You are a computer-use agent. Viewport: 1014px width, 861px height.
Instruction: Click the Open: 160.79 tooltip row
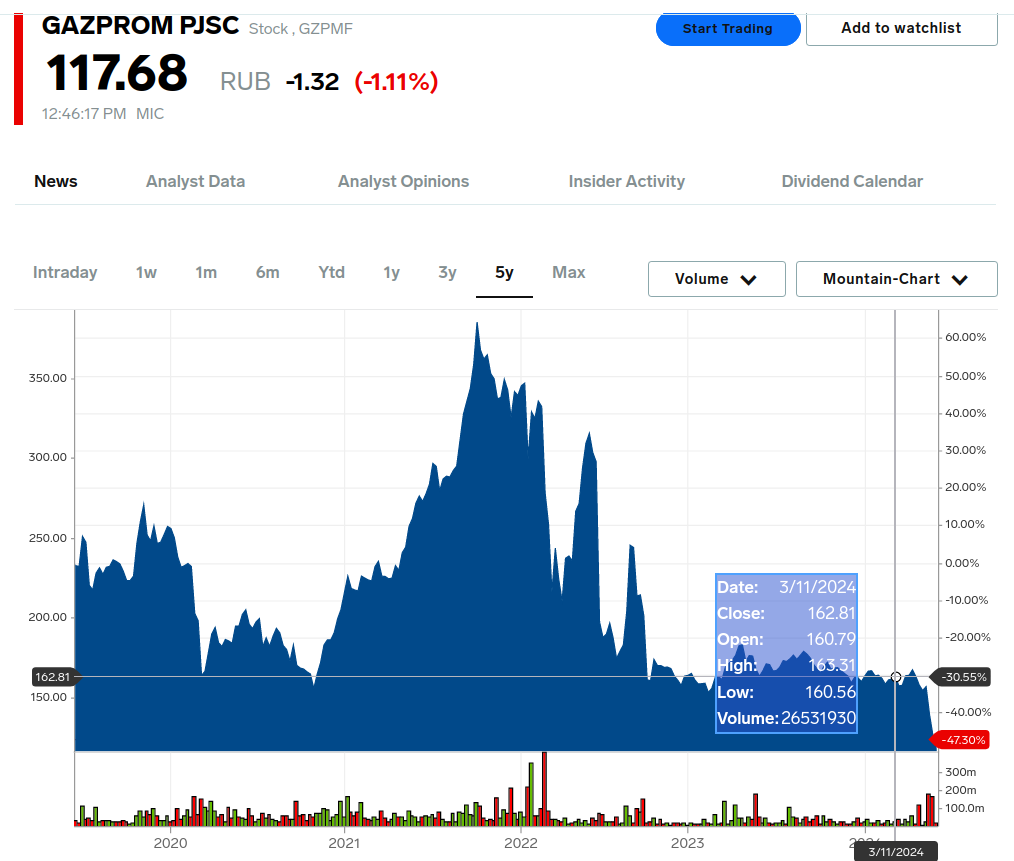(x=786, y=639)
